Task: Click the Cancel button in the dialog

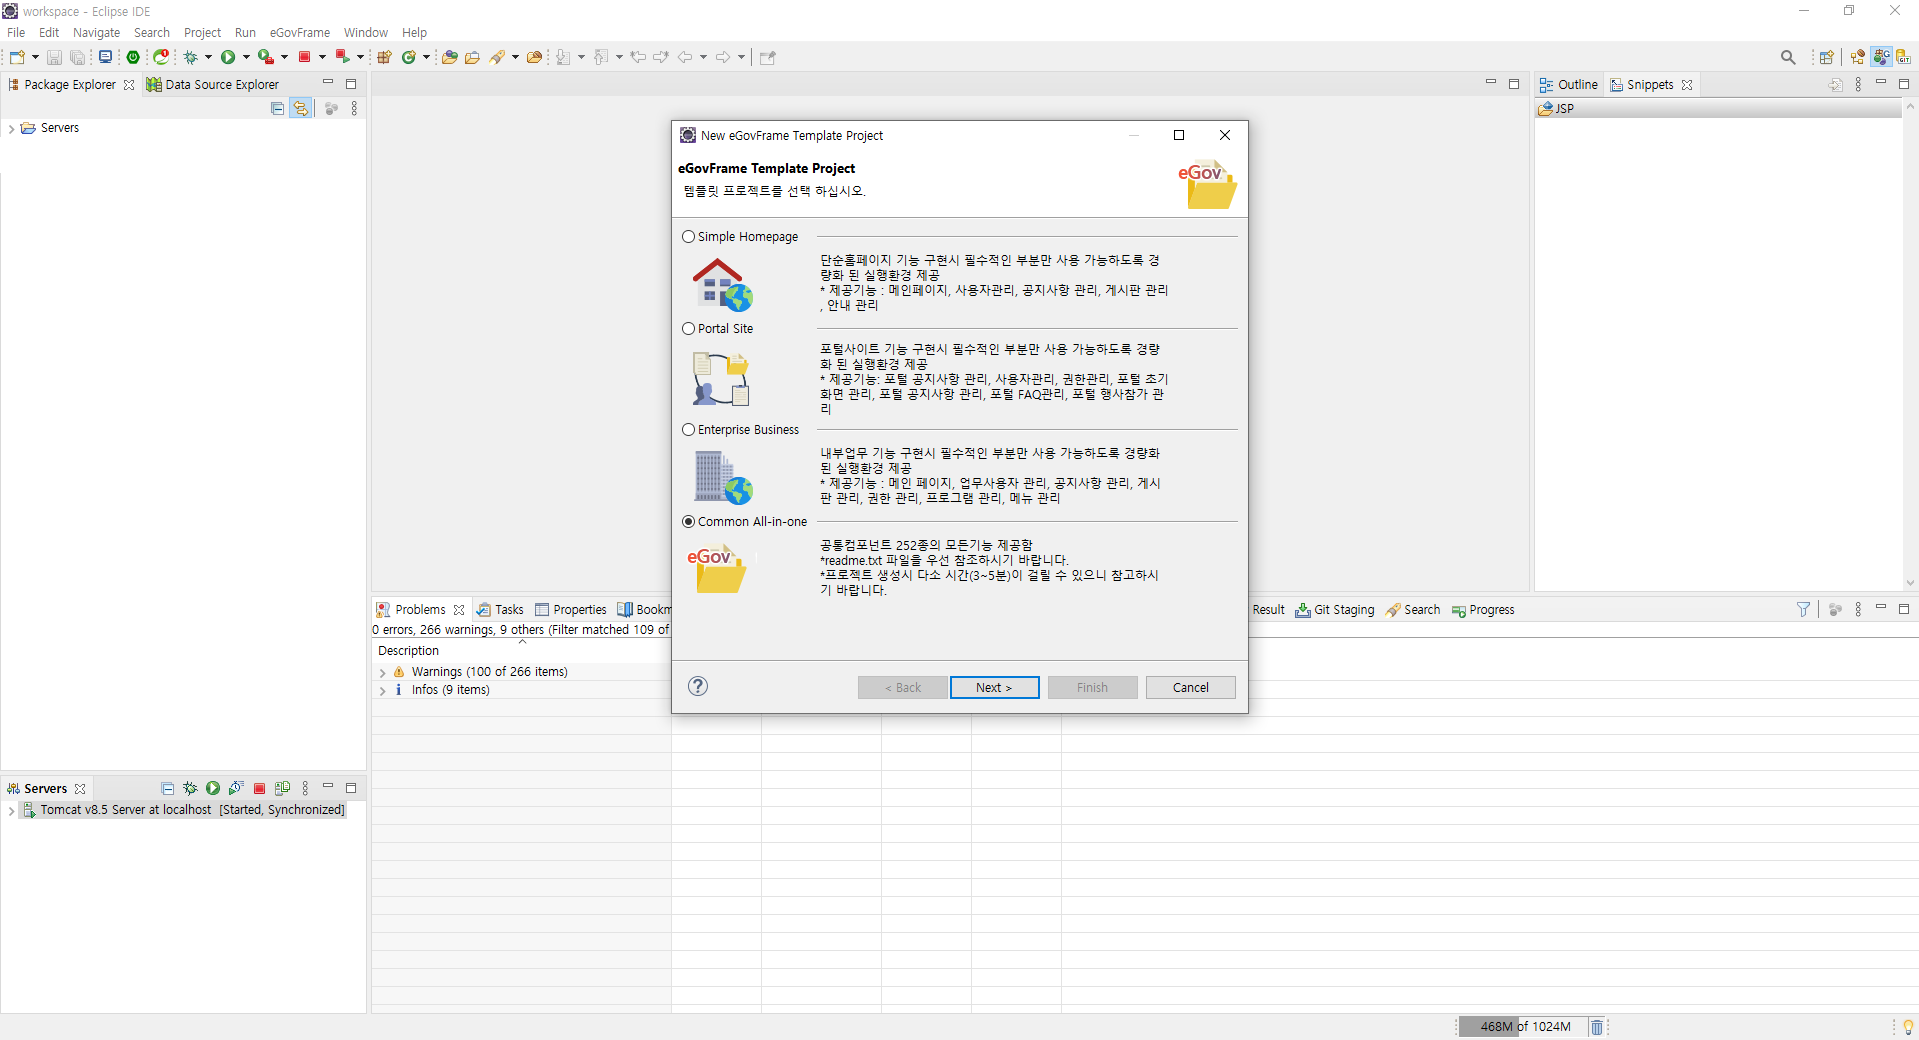Action: 1190,687
